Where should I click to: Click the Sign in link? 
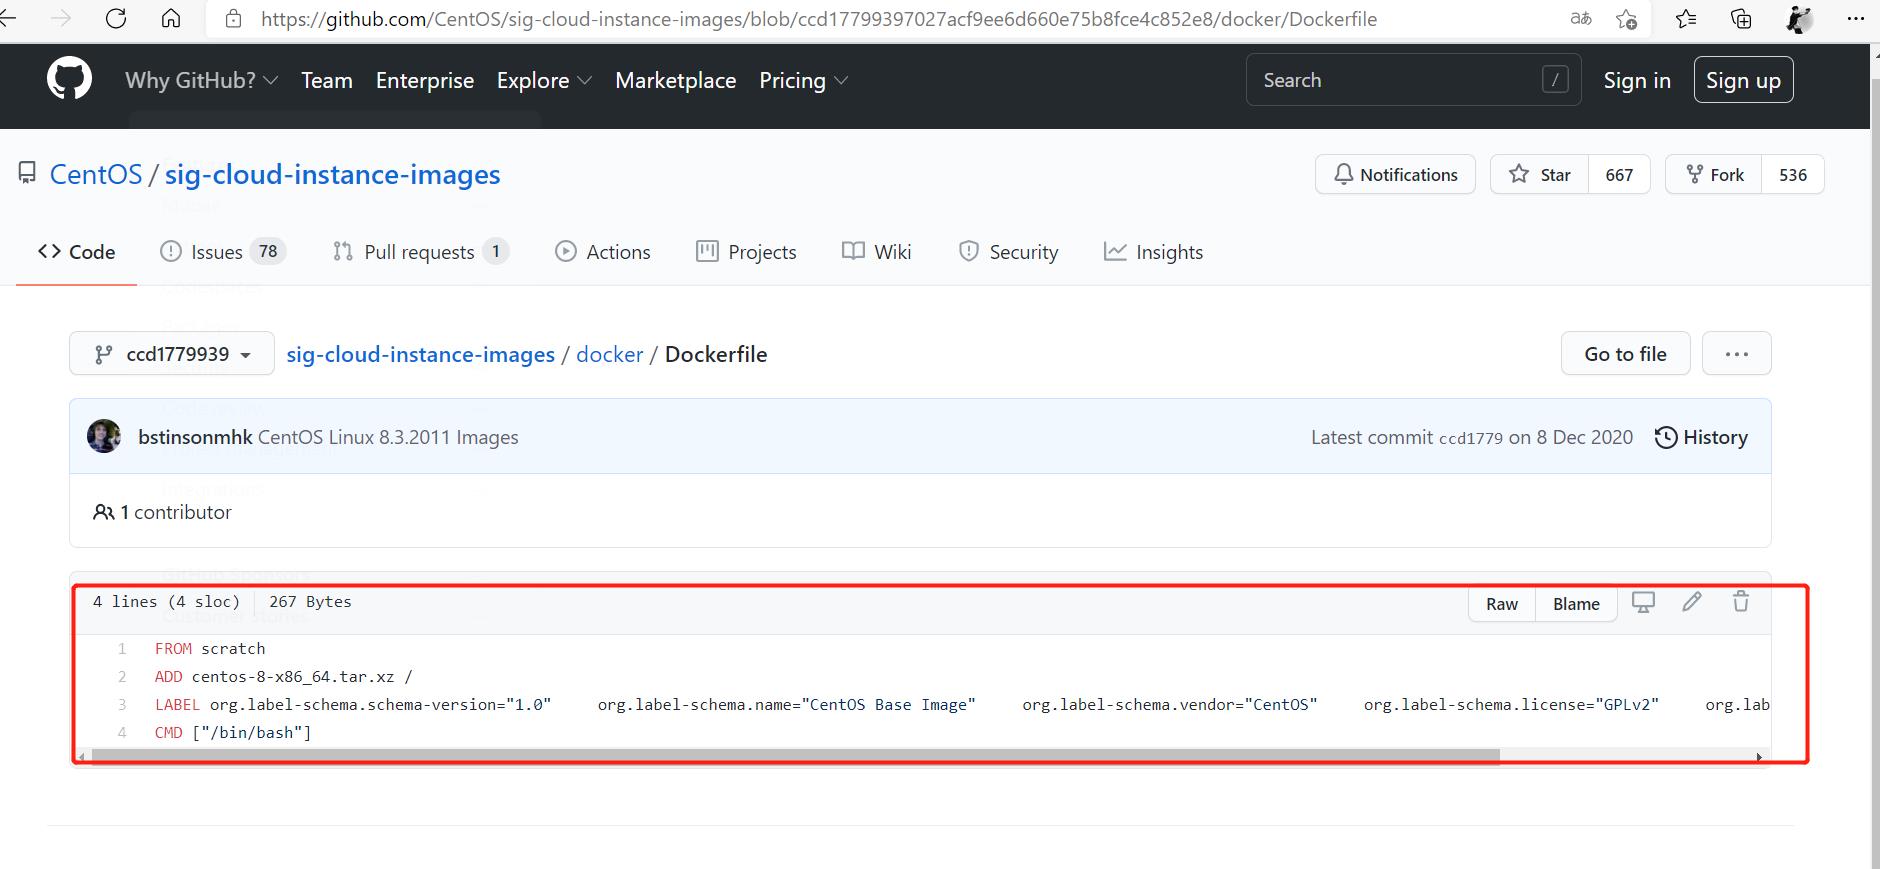[x=1637, y=80]
